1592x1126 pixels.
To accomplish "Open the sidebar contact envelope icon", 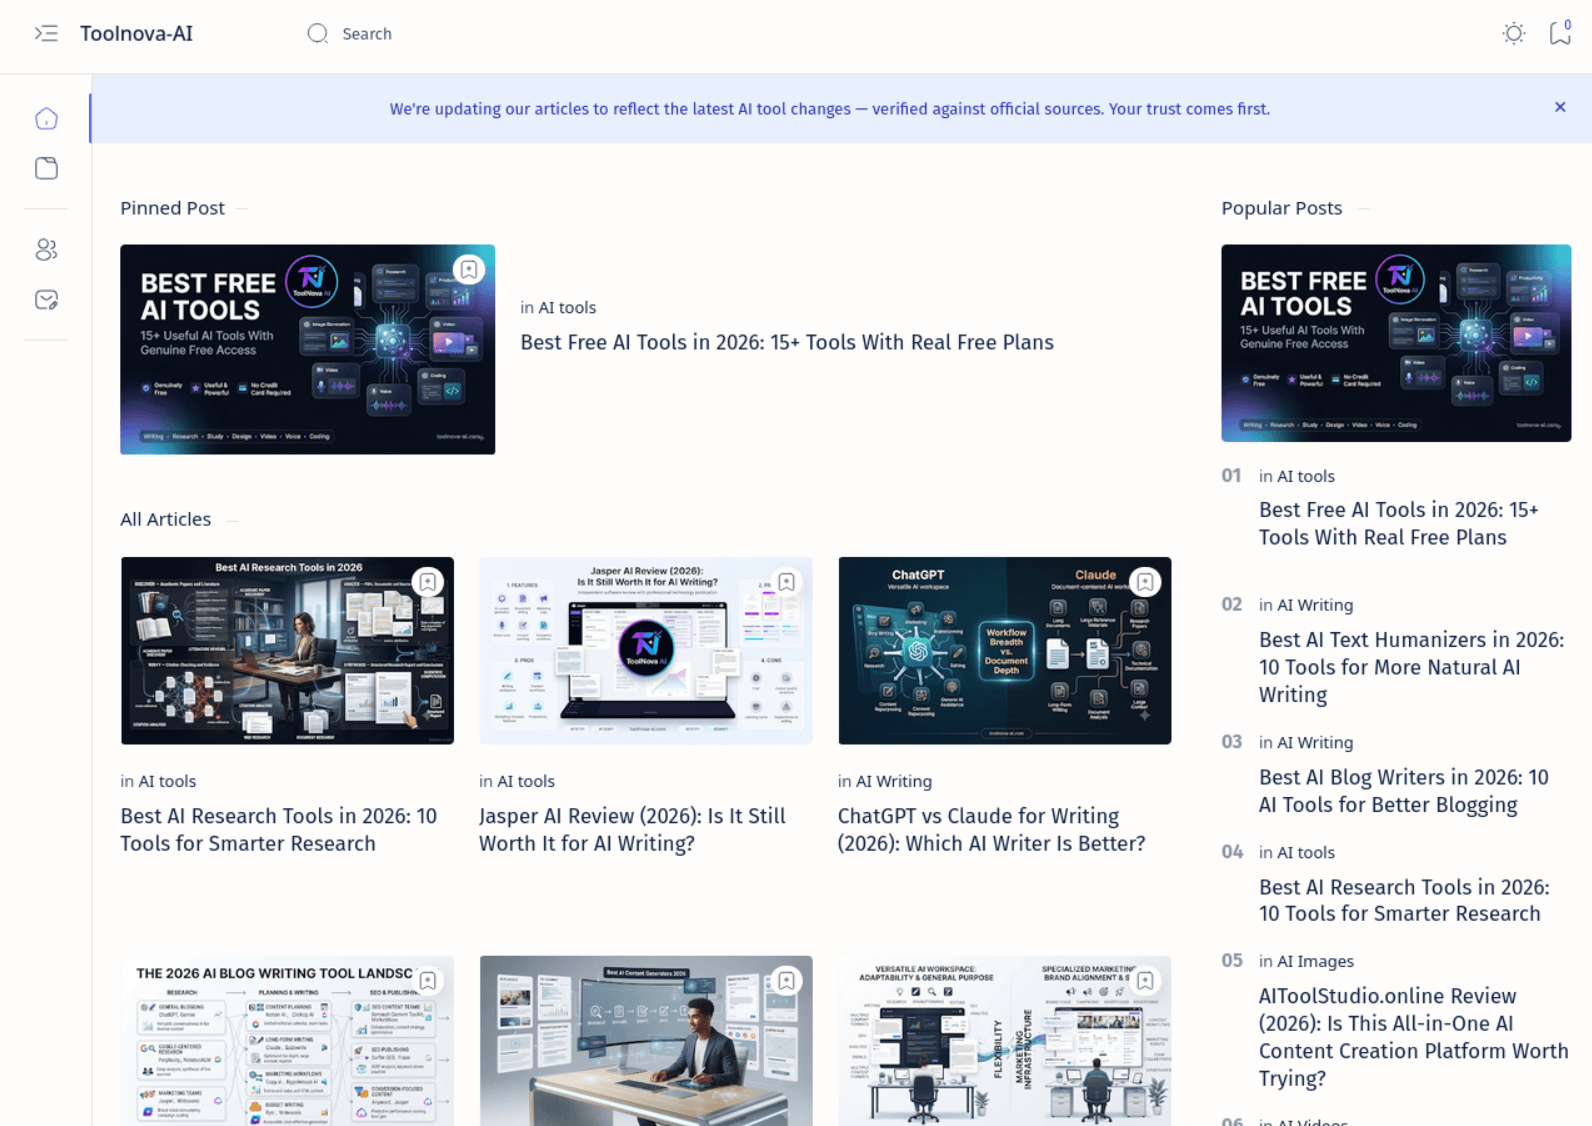I will 46,300.
